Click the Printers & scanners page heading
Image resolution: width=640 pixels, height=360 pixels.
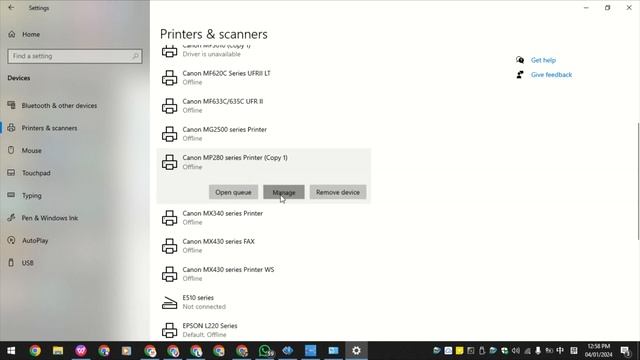pyautogui.click(x=214, y=34)
